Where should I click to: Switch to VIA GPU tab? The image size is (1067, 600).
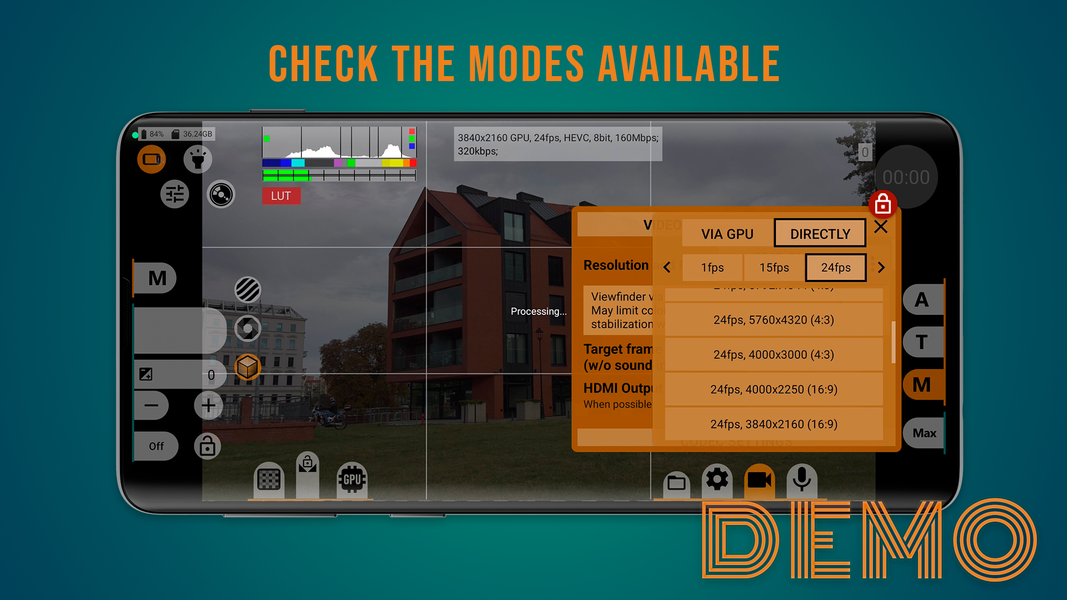coord(727,234)
